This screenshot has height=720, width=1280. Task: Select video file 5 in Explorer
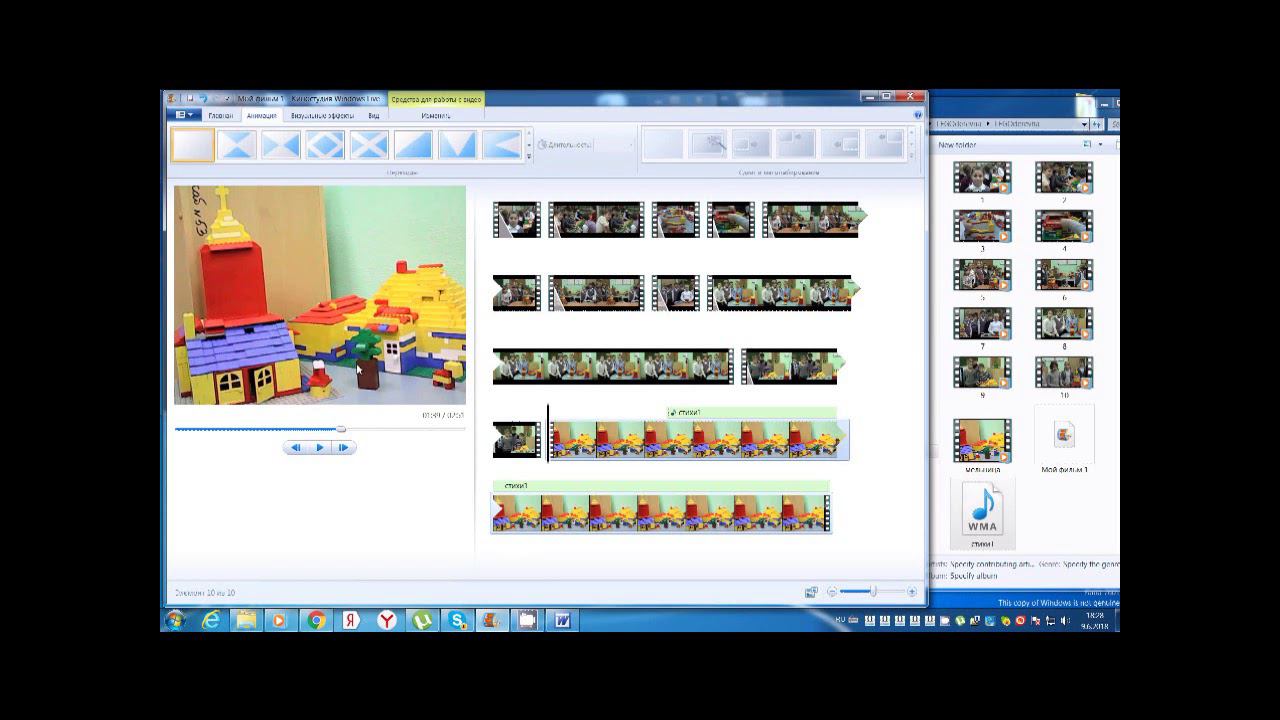(x=982, y=276)
